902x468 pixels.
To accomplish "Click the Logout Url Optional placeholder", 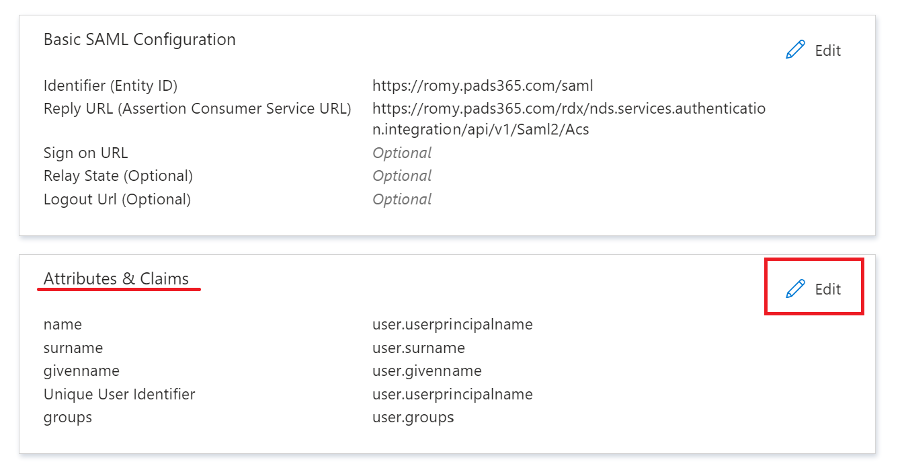I will [402, 200].
